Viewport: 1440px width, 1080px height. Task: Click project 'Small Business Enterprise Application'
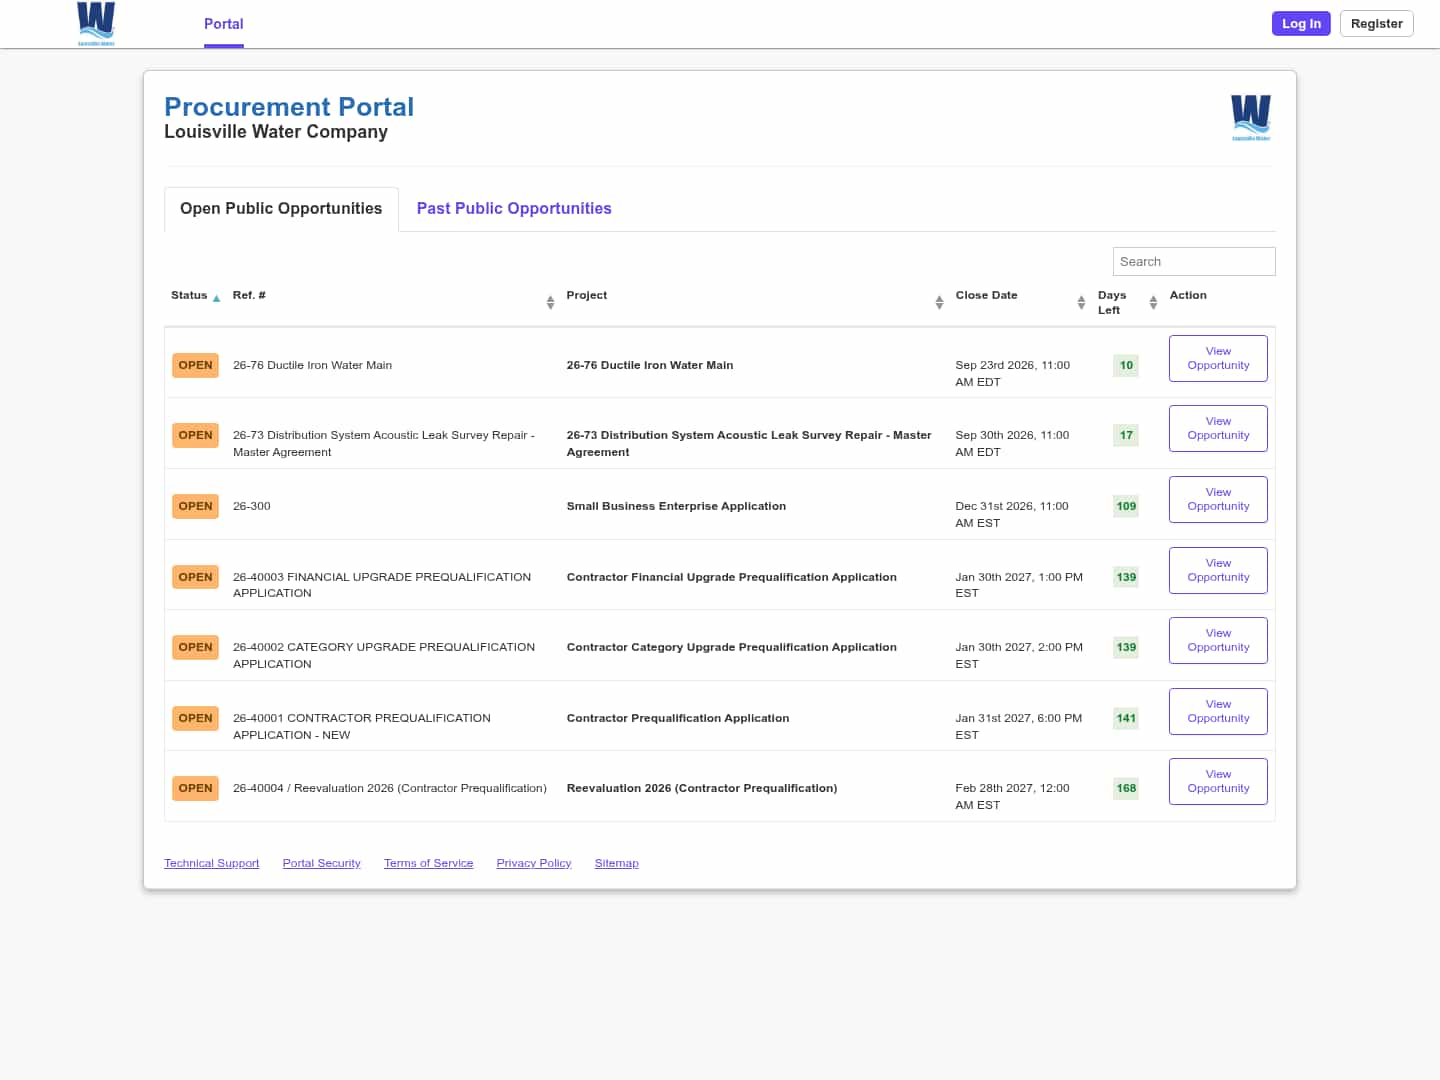point(676,506)
